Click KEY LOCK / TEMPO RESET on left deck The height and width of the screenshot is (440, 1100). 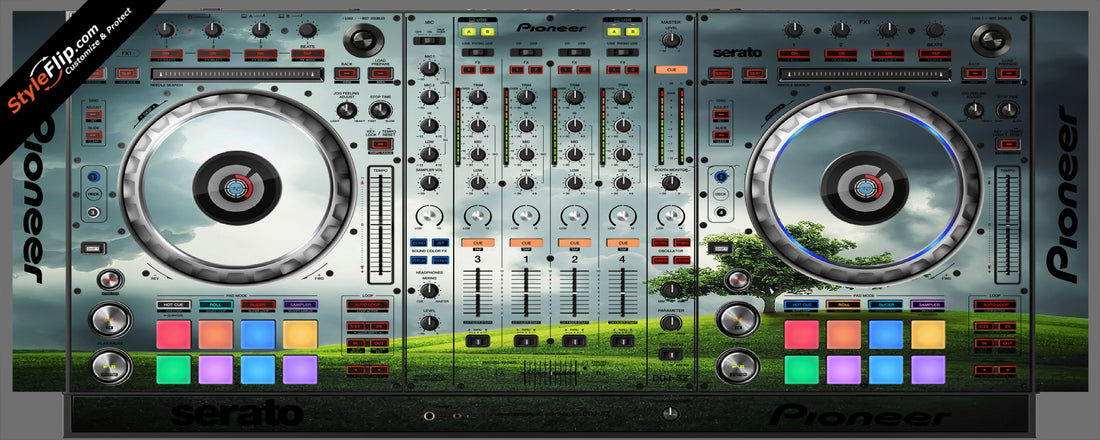point(382,145)
